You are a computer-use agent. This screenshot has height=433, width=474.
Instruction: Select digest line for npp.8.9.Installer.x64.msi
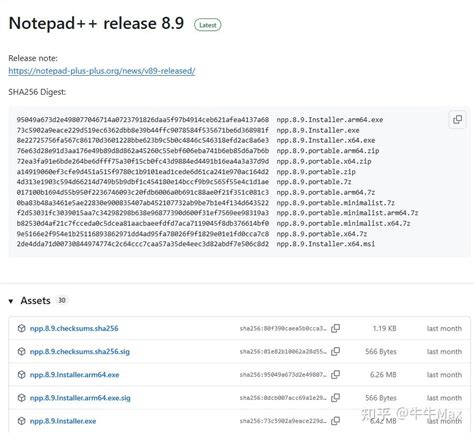coord(196,244)
